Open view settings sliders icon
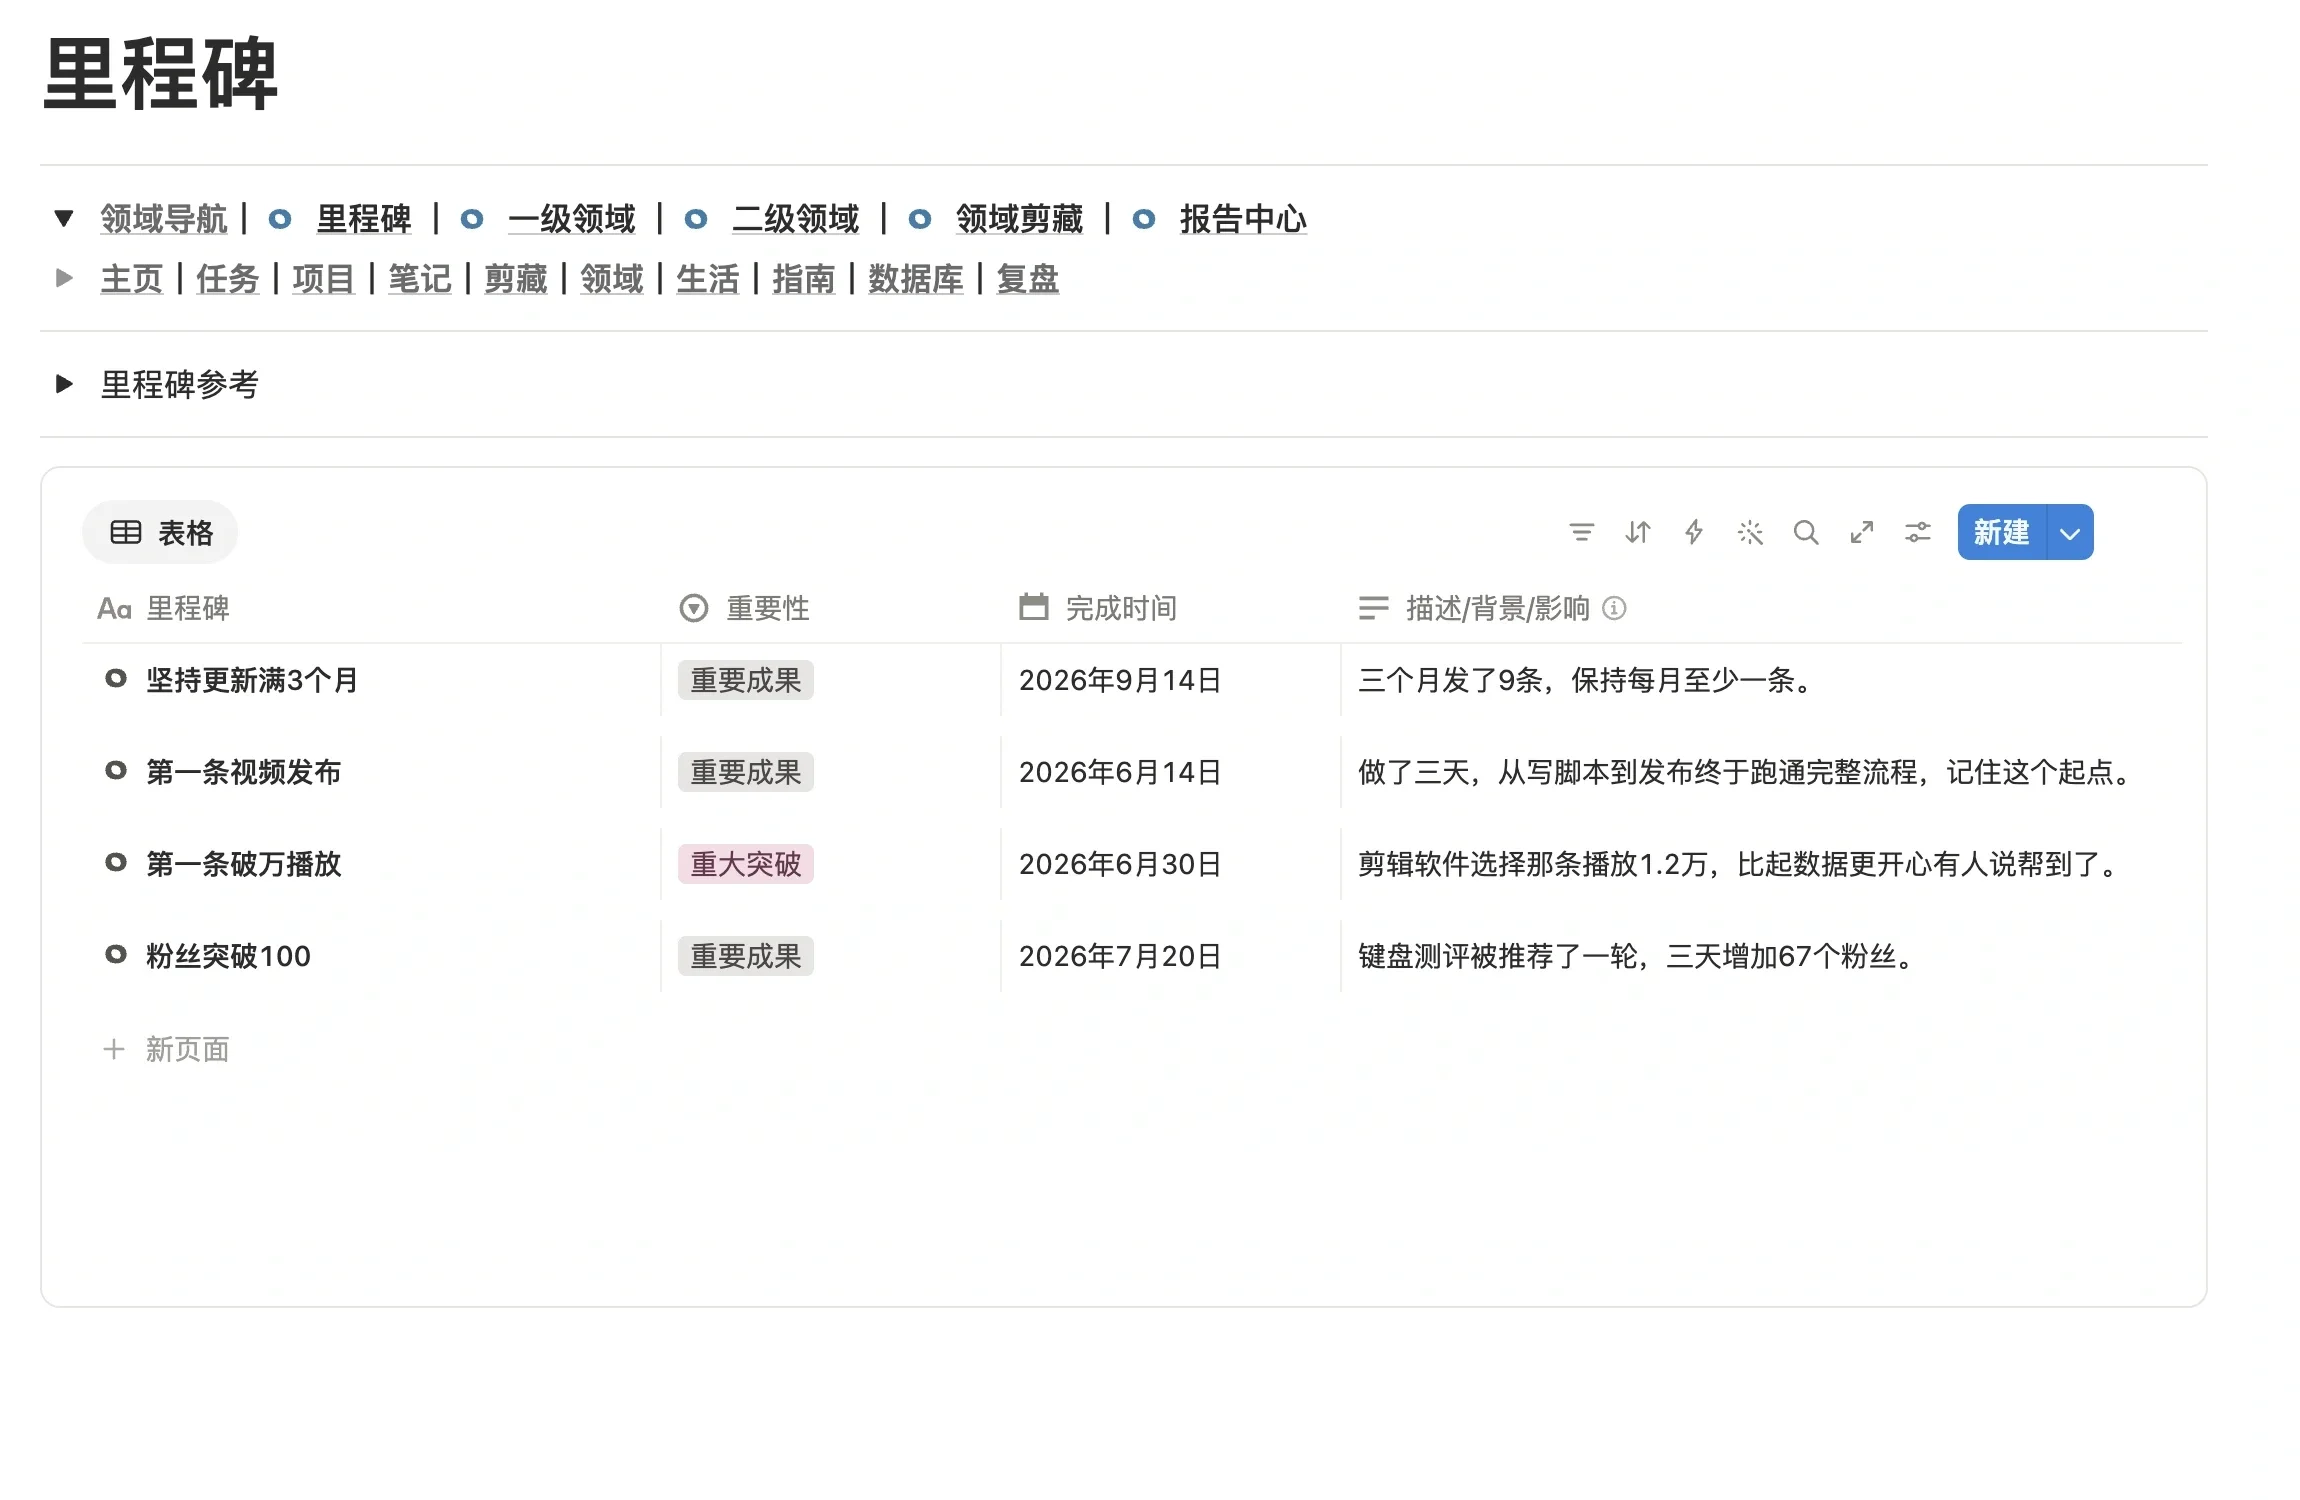Viewport: 2300px width, 1500px height. coord(1917,532)
